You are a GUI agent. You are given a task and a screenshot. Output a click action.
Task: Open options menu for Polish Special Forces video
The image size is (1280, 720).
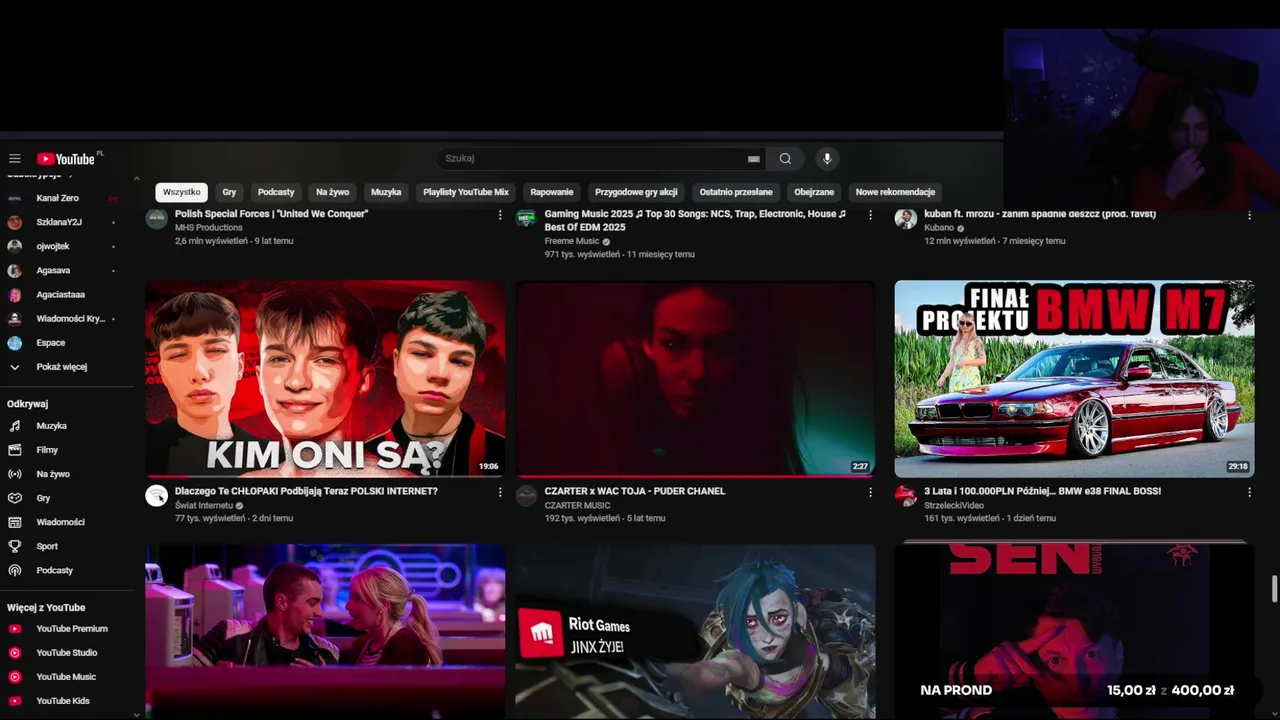(500, 215)
